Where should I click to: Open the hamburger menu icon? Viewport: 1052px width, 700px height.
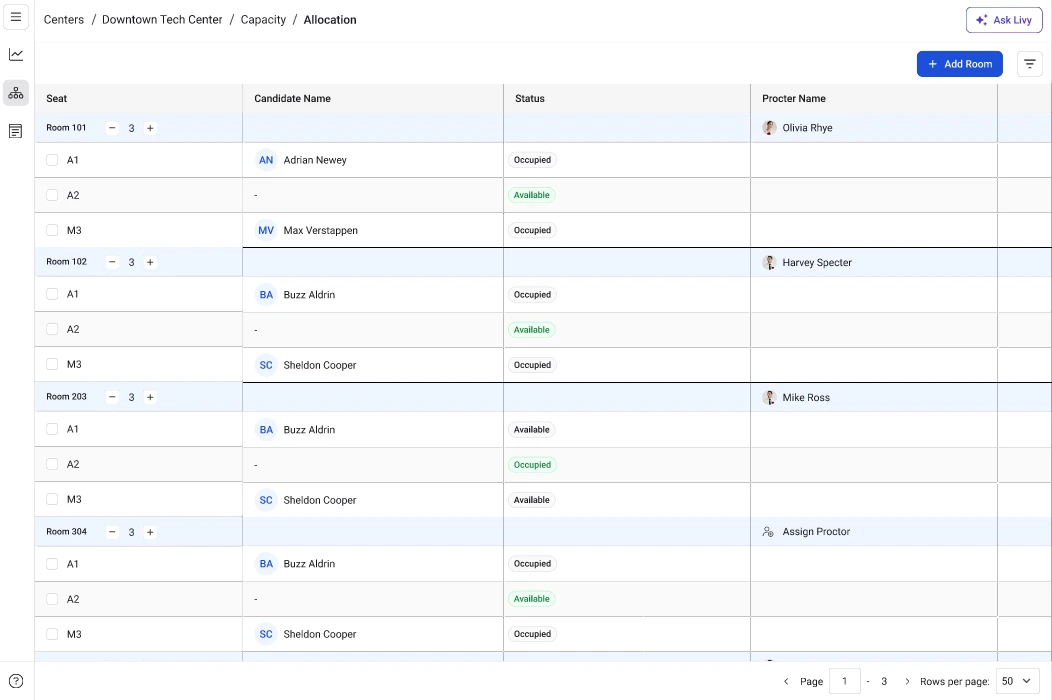click(16, 17)
